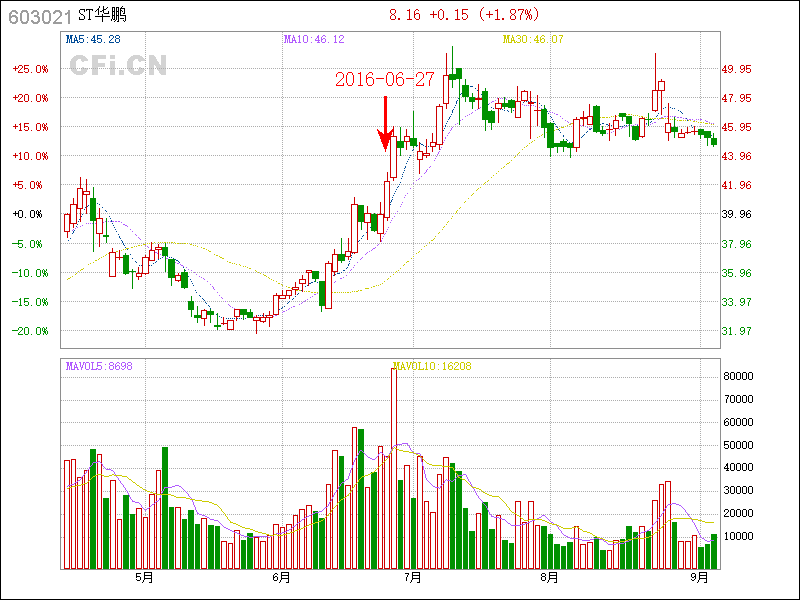Screen dimensions: 800x600
Task: Click the stock name ST华鹏
Action: point(103,15)
